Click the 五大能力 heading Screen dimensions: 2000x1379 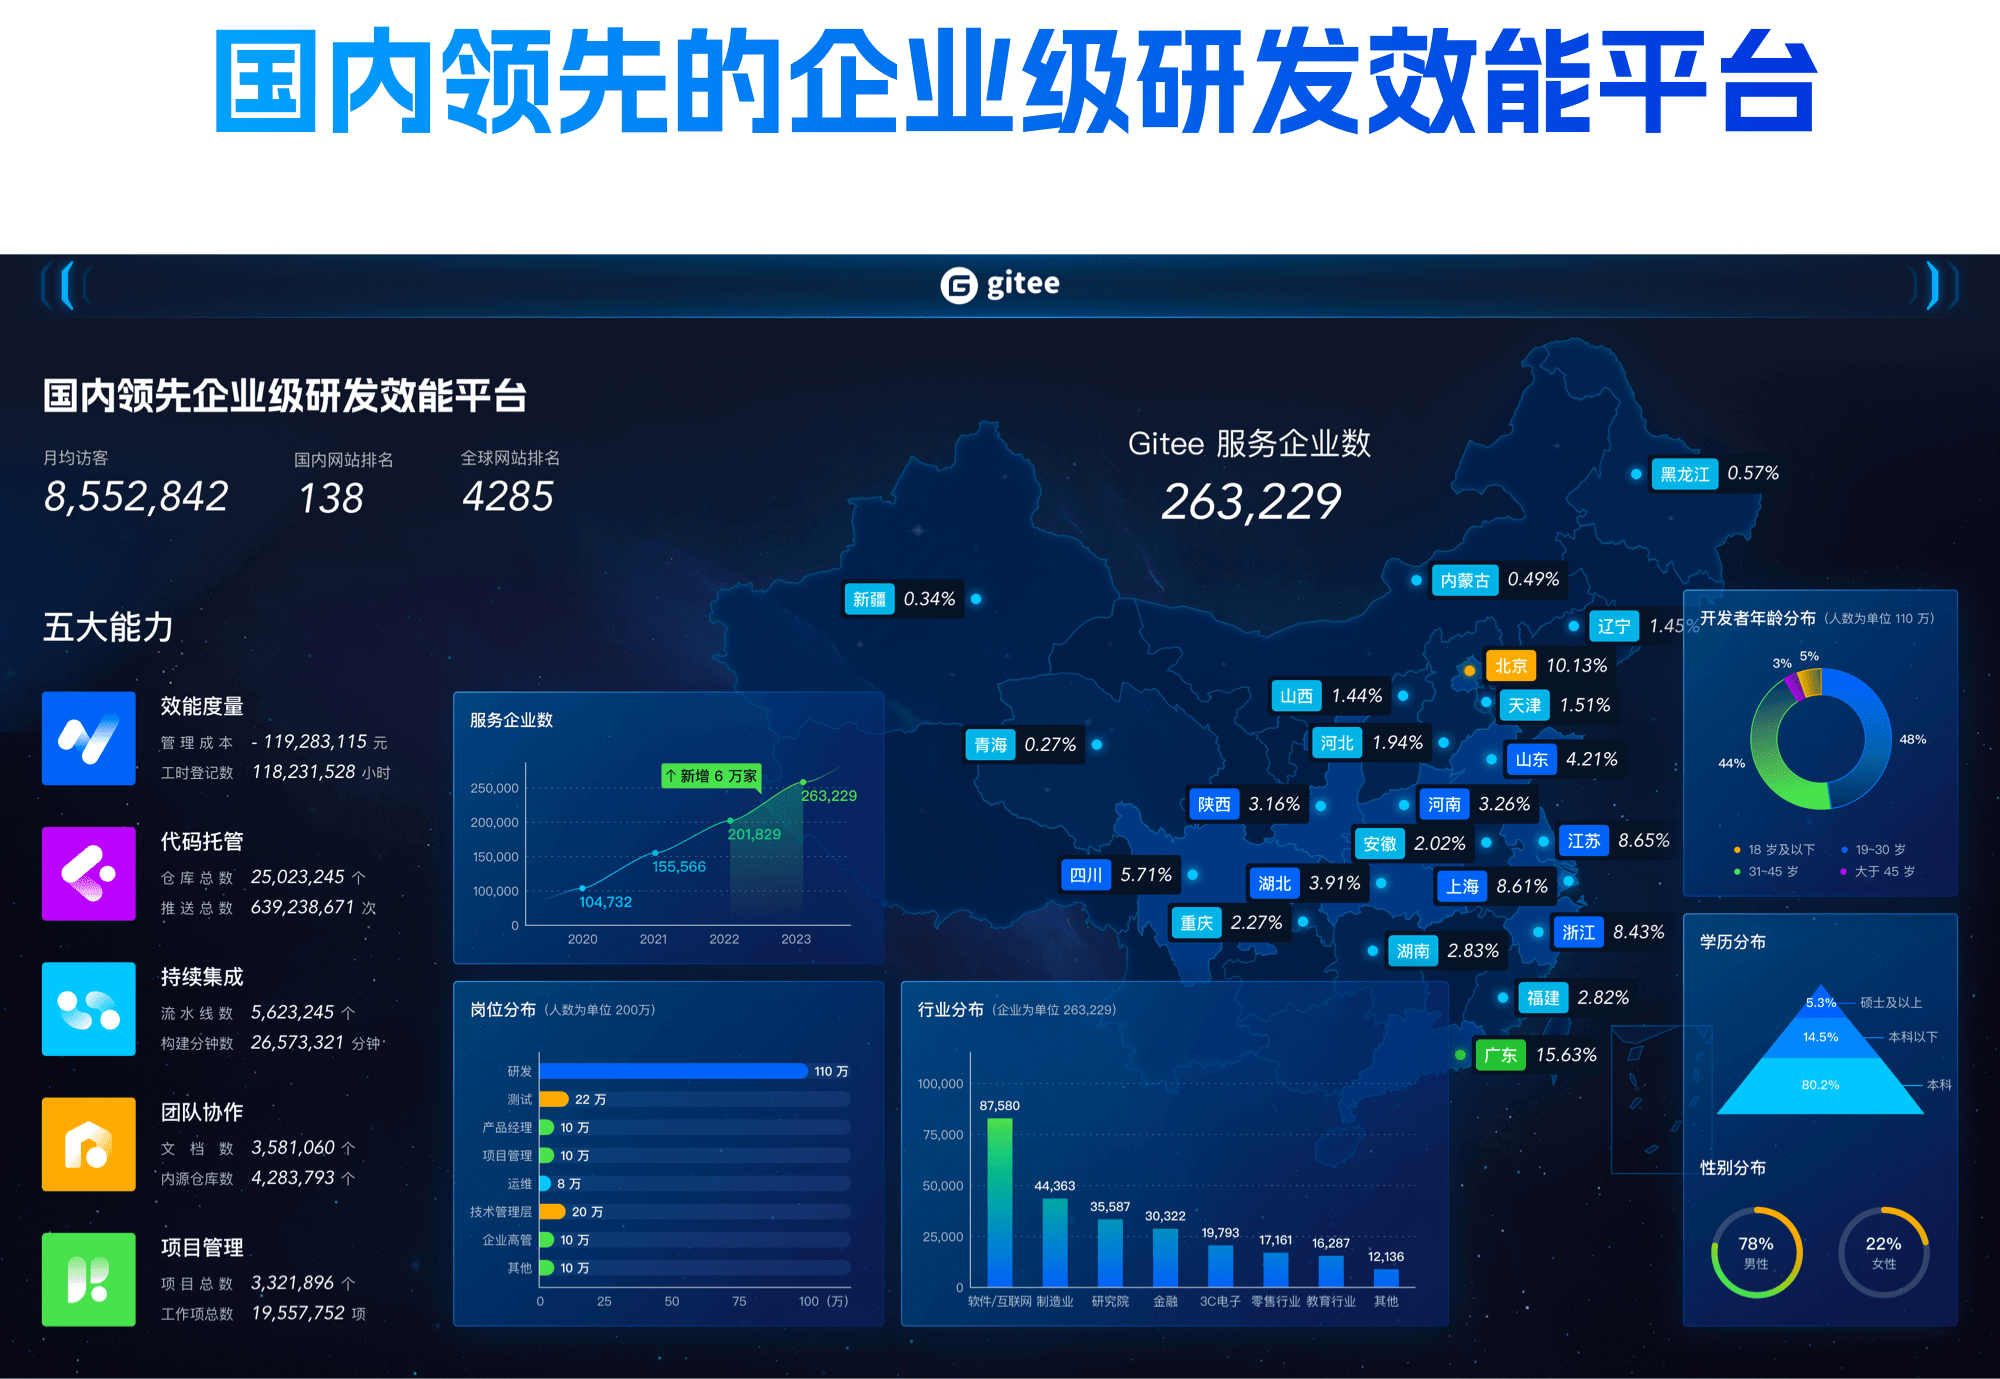tap(108, 627)
